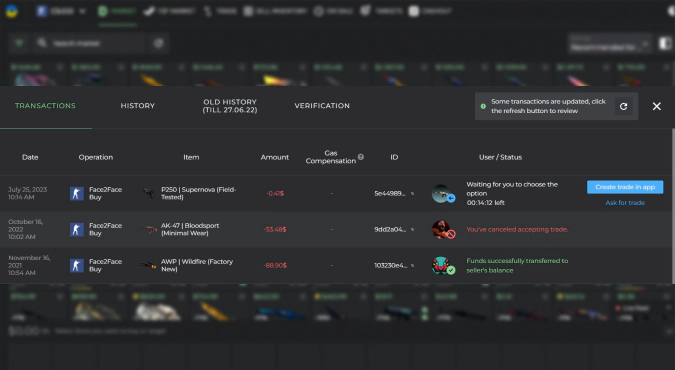The width and height of the screenshot is (675, 370).
Task: Refresh the updated transactions list
Action: coord(623,106)
